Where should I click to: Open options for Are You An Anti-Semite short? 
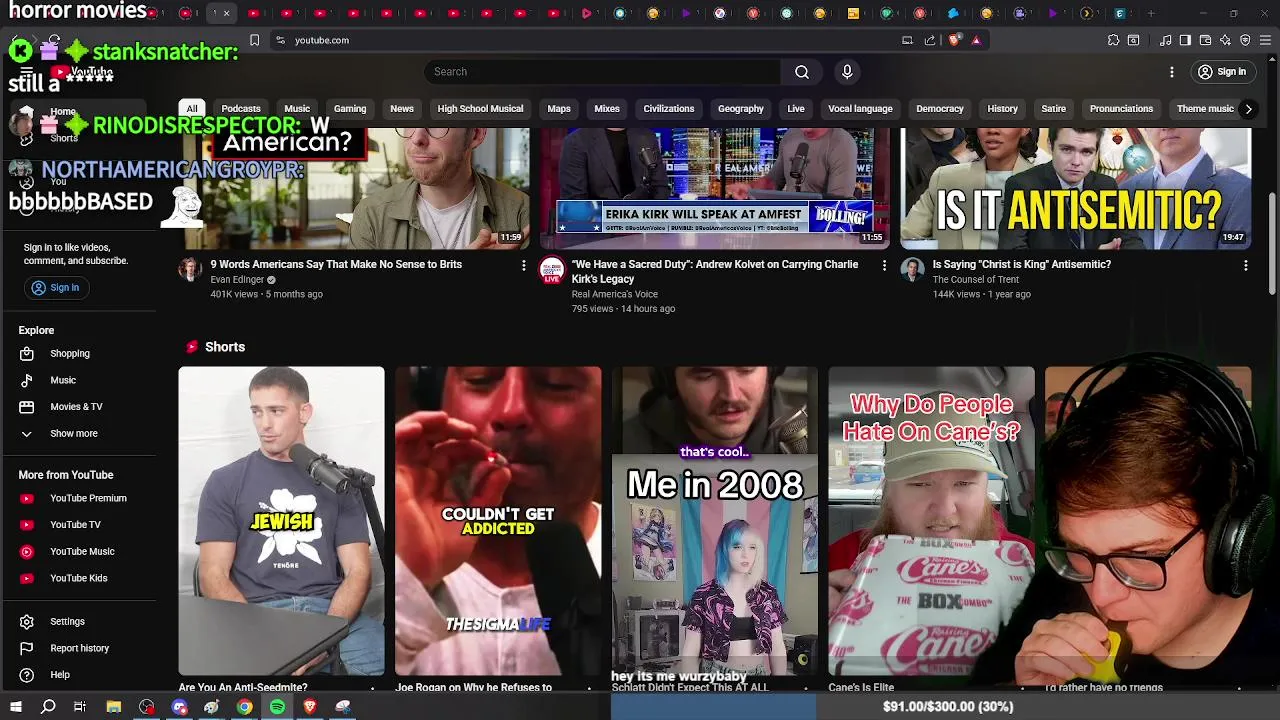tap(373, 687)
